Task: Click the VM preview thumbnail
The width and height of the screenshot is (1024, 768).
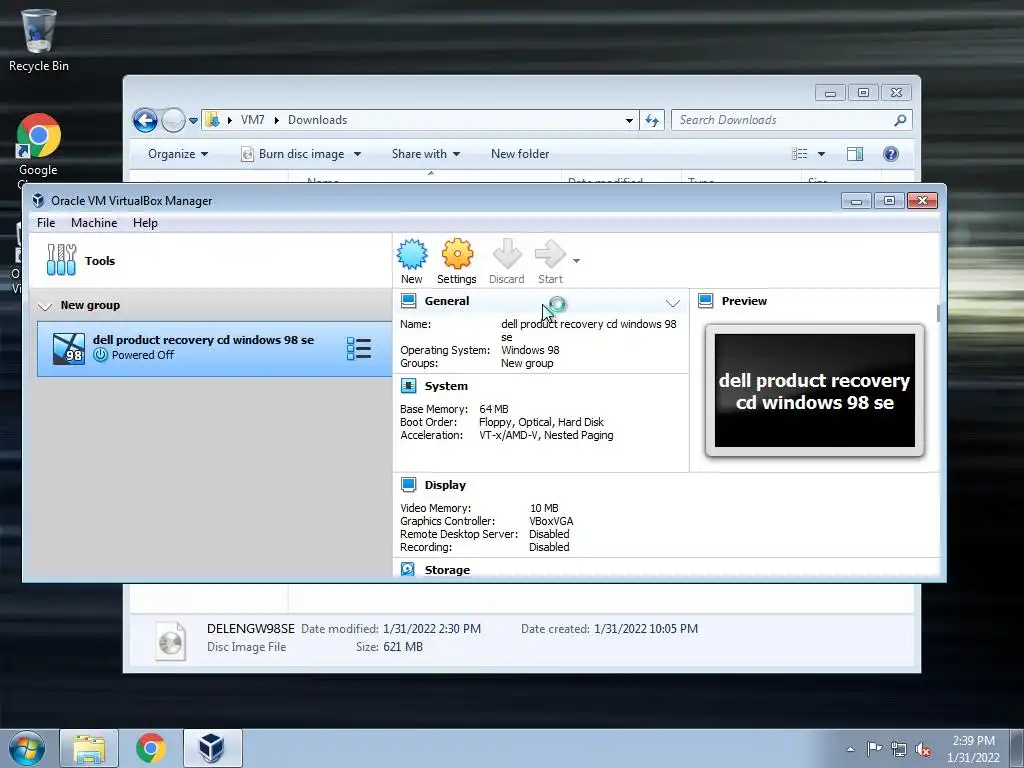Action: tap(814, 391)
